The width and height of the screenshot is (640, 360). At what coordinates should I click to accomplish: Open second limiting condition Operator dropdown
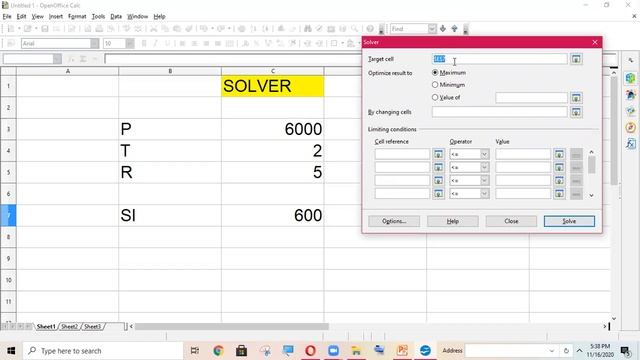[484, 167]
